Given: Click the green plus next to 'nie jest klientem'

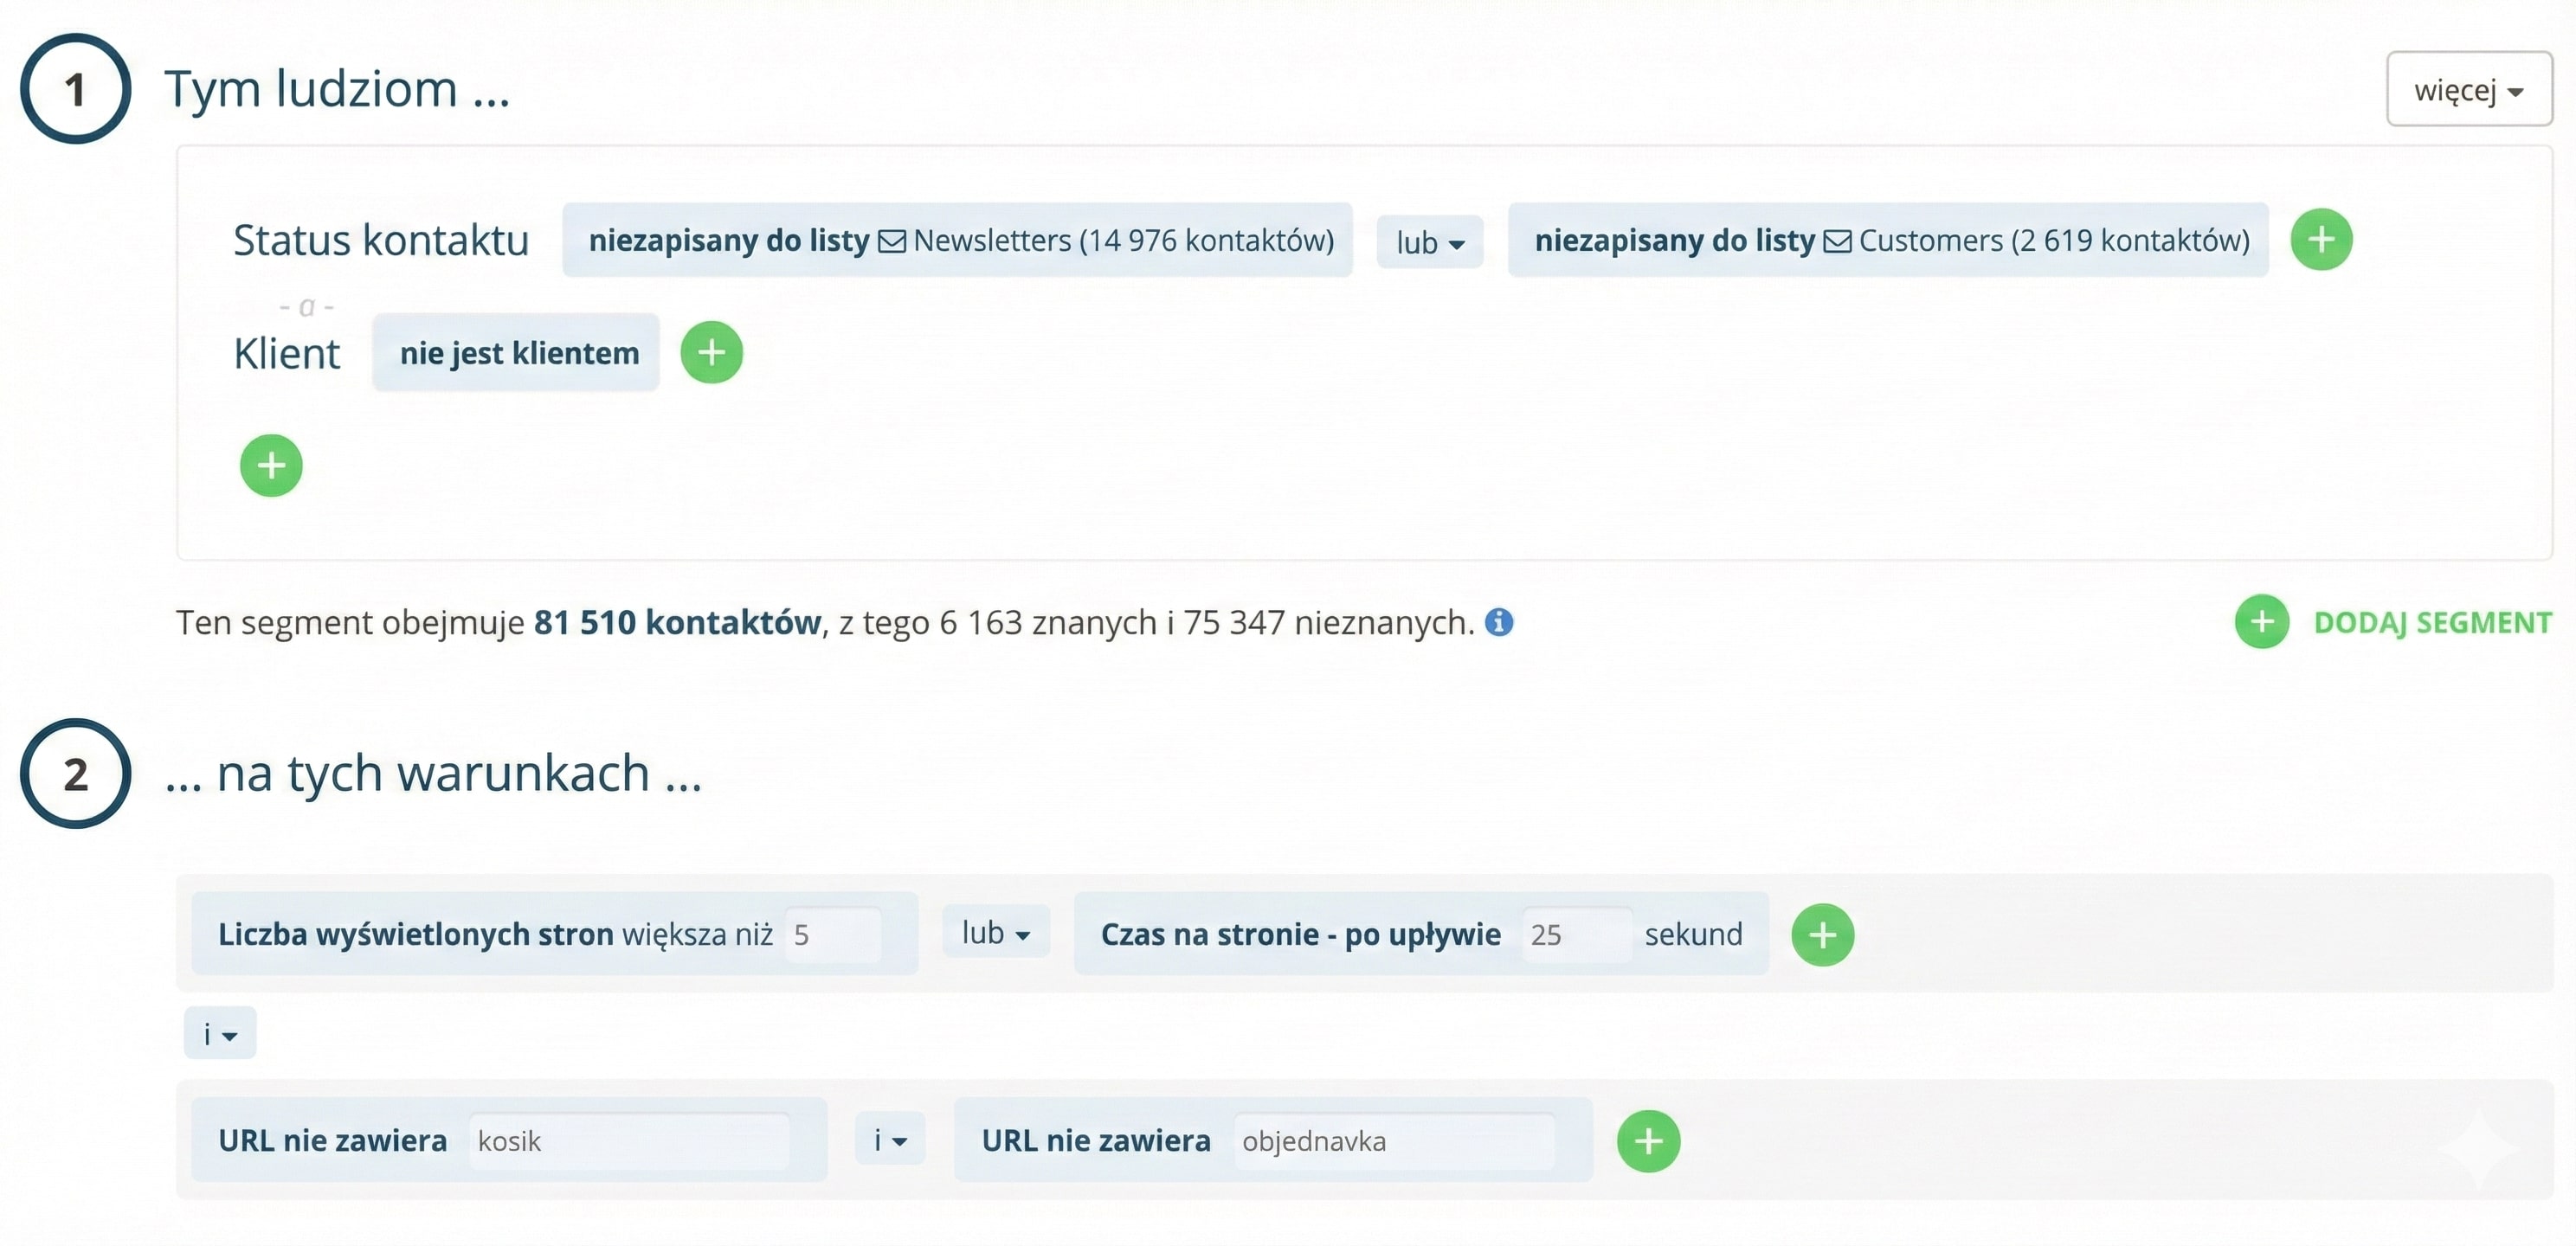Looking at the screenshot, I should 711,352.
